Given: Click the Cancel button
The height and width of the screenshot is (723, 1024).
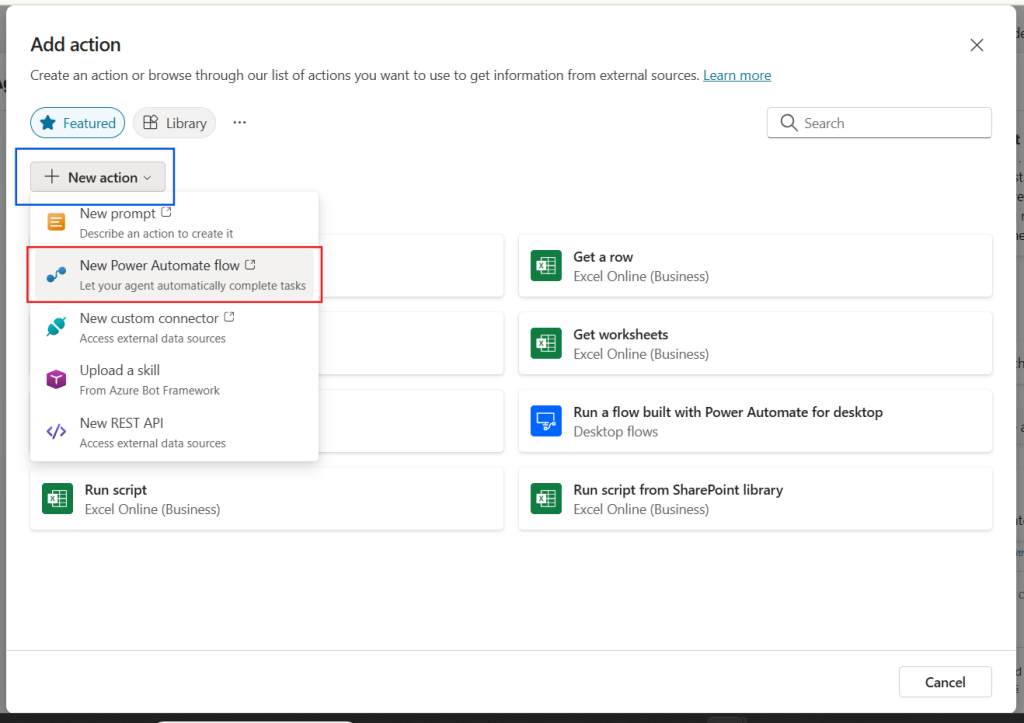Looking at the screenshot, I should tap(944, 681).
